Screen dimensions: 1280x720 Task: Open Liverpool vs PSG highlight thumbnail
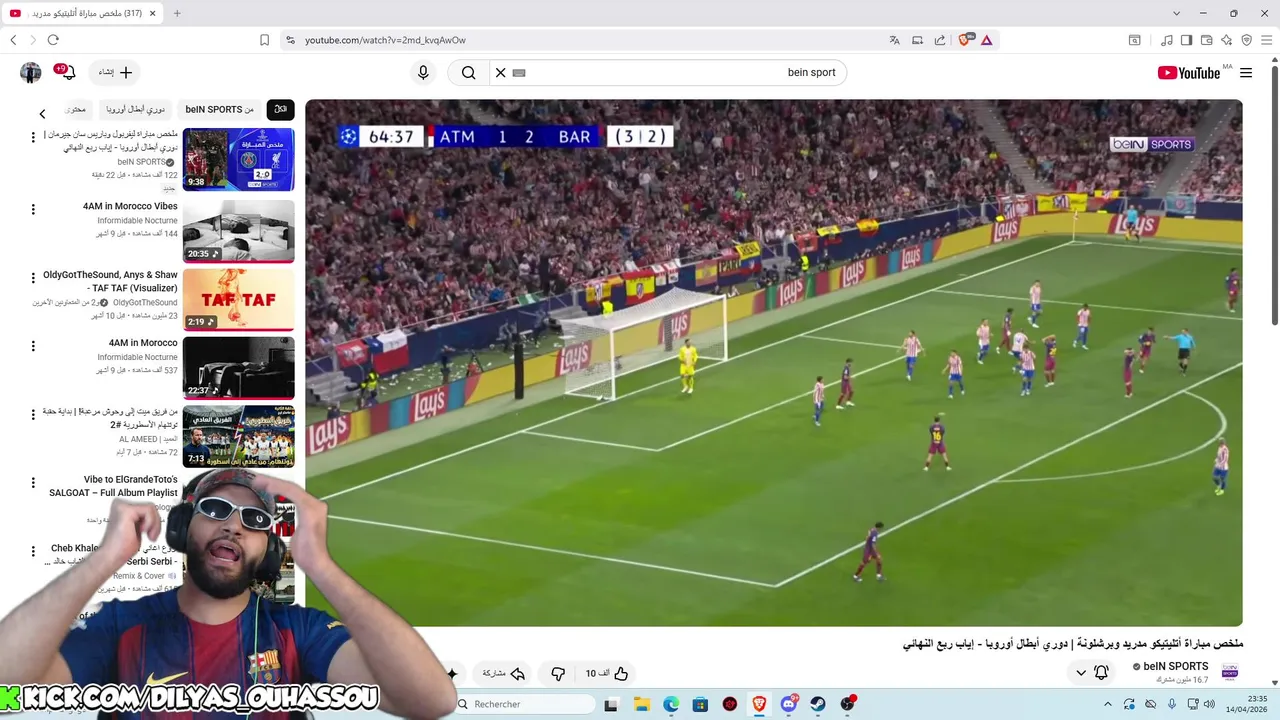pos(238,159)
